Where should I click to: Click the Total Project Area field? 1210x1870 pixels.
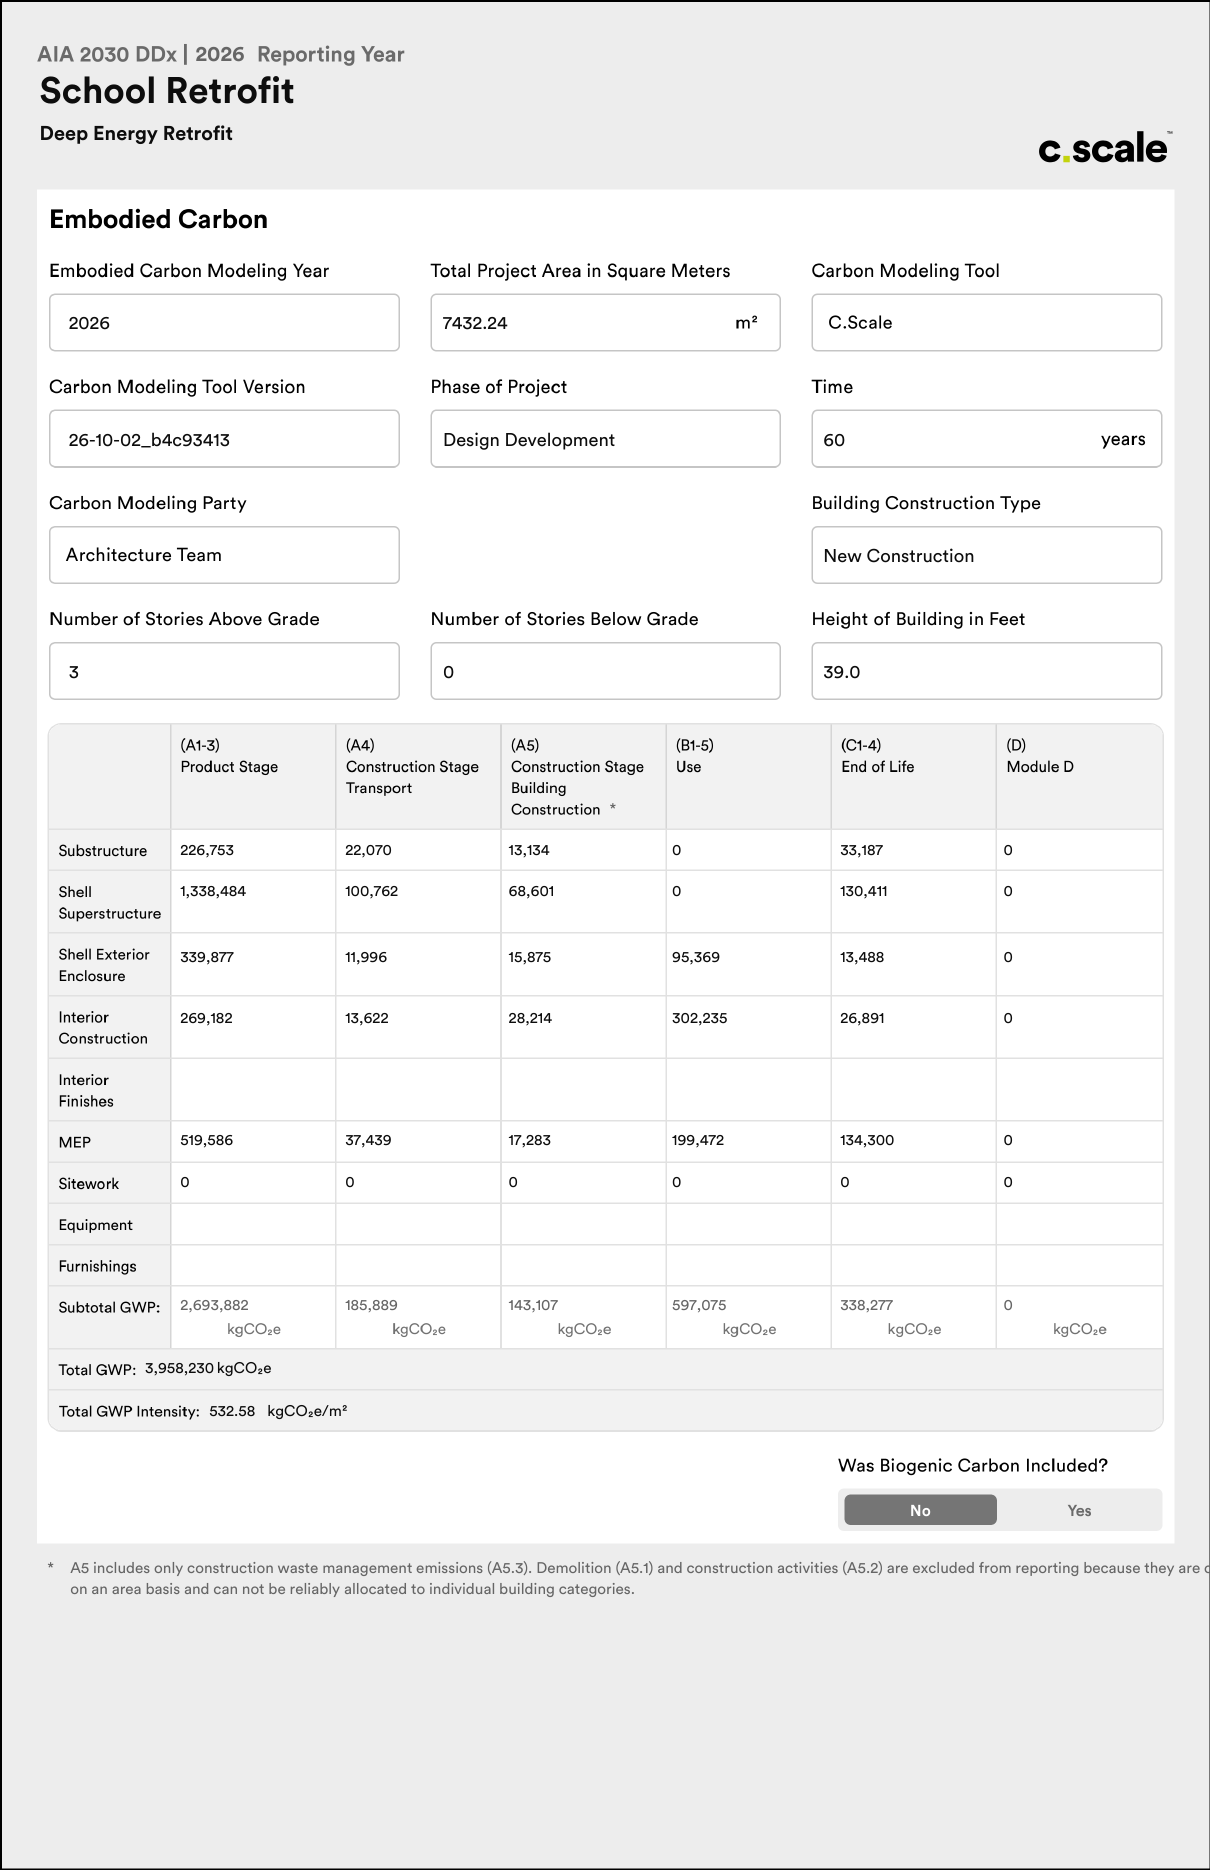605,322
